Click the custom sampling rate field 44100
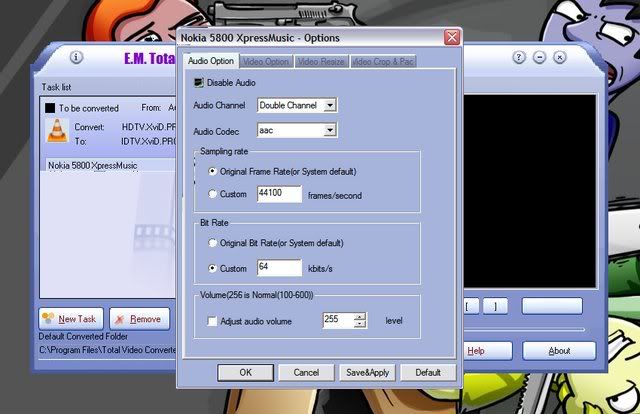The height and width of the screenshot is (414, 640). pos(280,194)
